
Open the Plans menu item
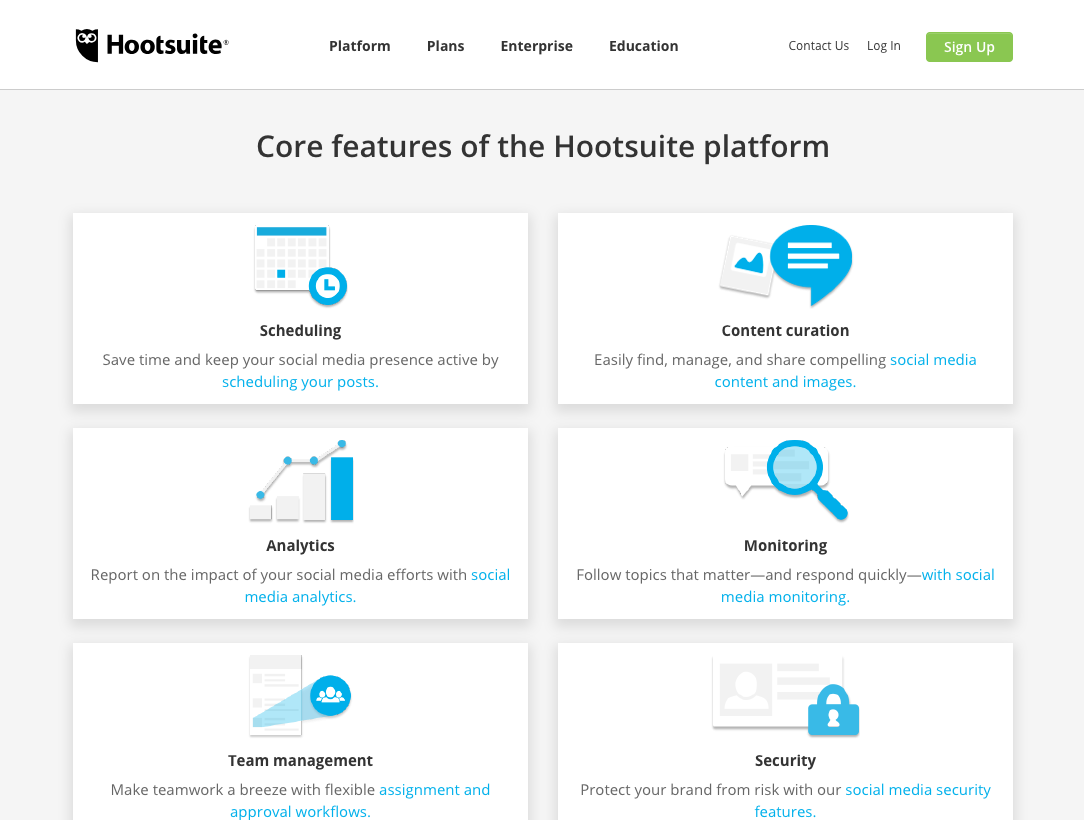point(445,46)
